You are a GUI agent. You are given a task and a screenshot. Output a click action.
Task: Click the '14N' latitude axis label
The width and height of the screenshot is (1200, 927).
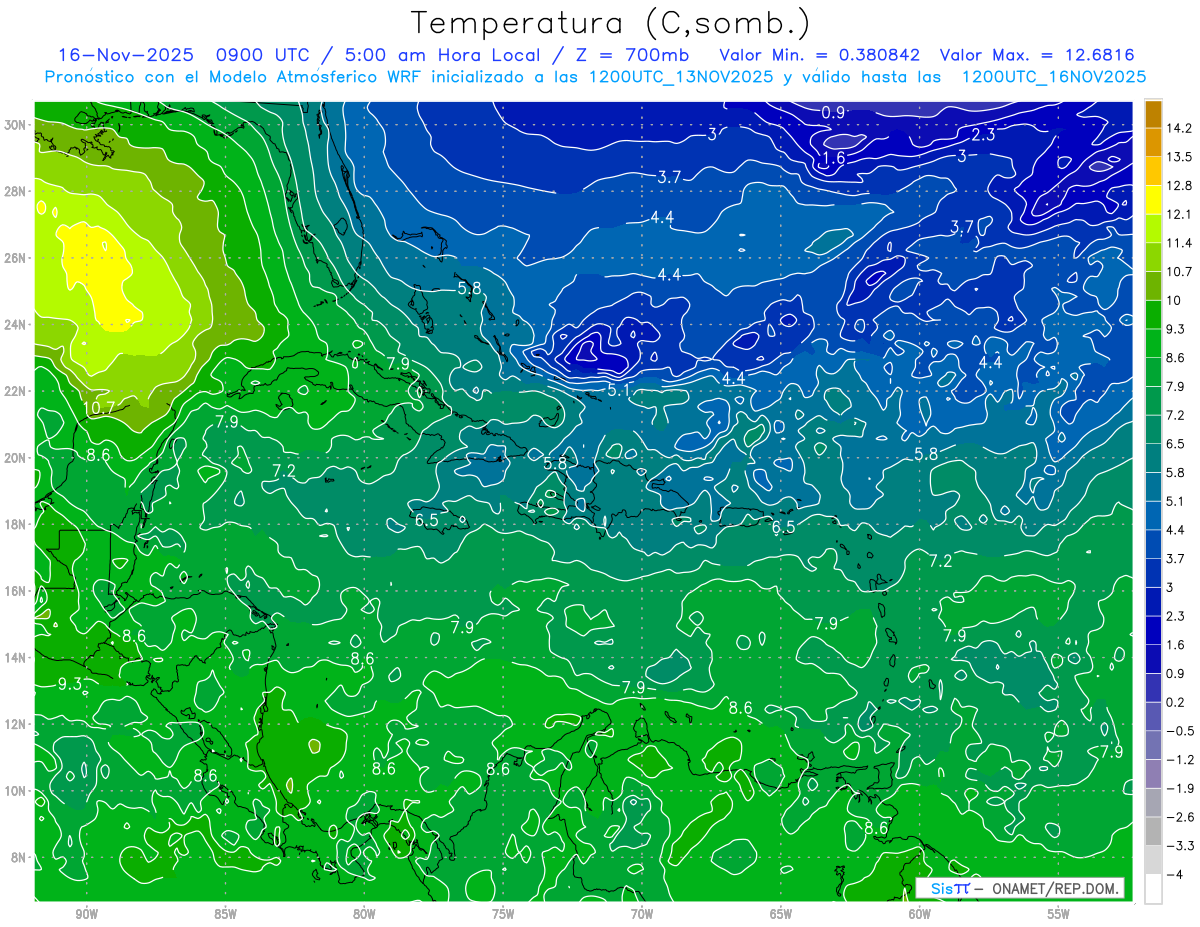(x=16, y=657)
